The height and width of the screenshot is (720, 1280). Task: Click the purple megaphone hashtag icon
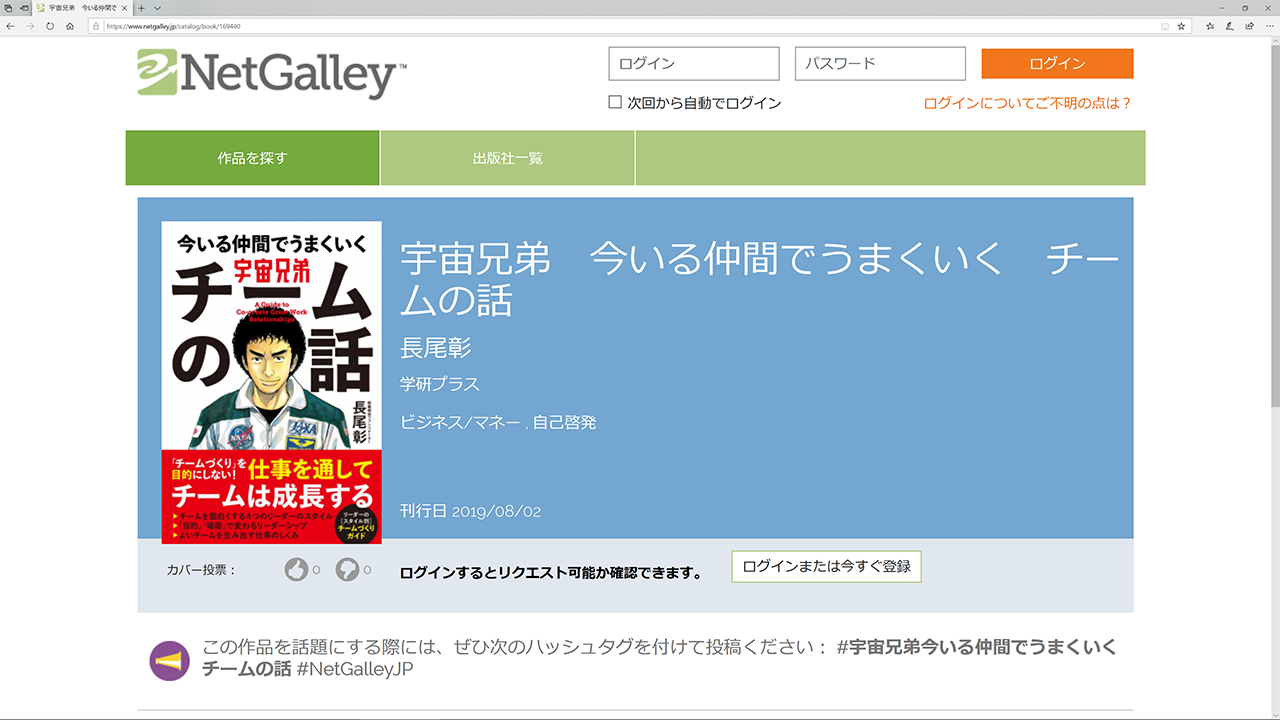tap(169, 661)
